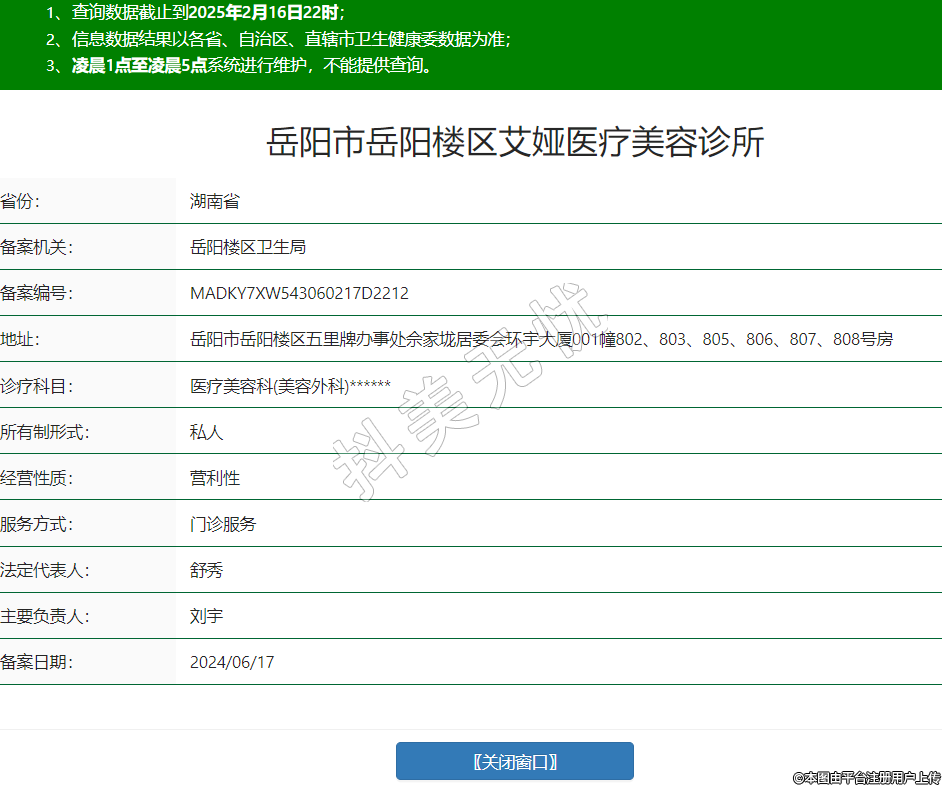Click the notice about 查询数据截止 date
Image resolution: width=942 pixels, height=785 pixels.
pyautogui.click(x=195, y=13)
